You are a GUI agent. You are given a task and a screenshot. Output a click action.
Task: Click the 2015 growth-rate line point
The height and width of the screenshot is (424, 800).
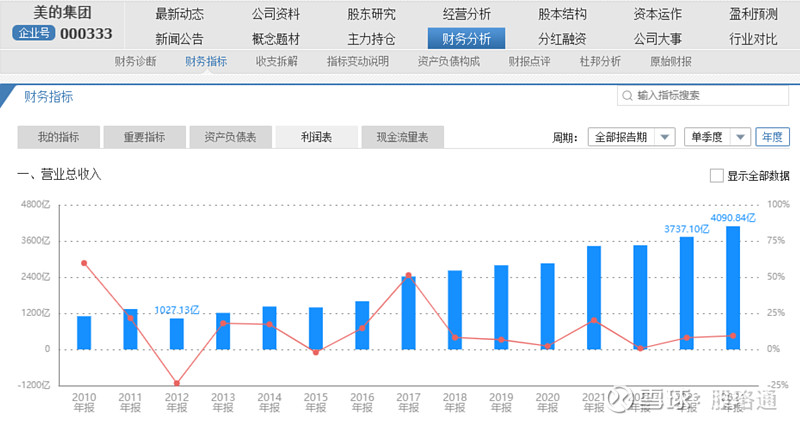316,352
